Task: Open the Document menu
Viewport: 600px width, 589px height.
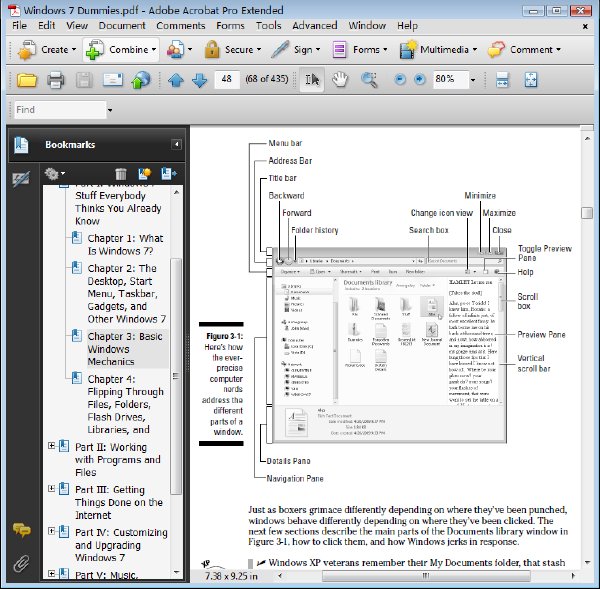Action: (x=122, y=26)
